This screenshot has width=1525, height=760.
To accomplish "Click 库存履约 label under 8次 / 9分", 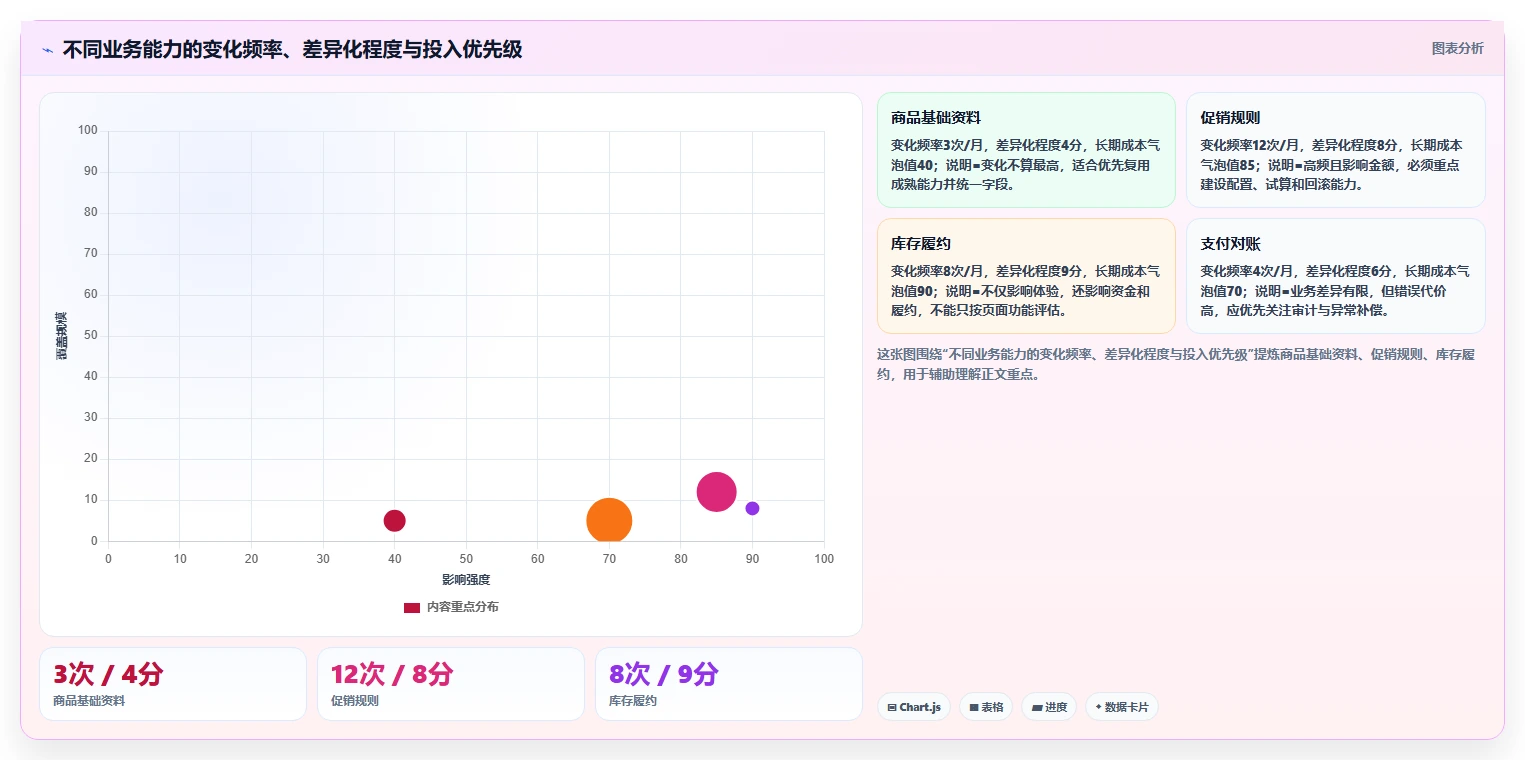I will (633, 701).
